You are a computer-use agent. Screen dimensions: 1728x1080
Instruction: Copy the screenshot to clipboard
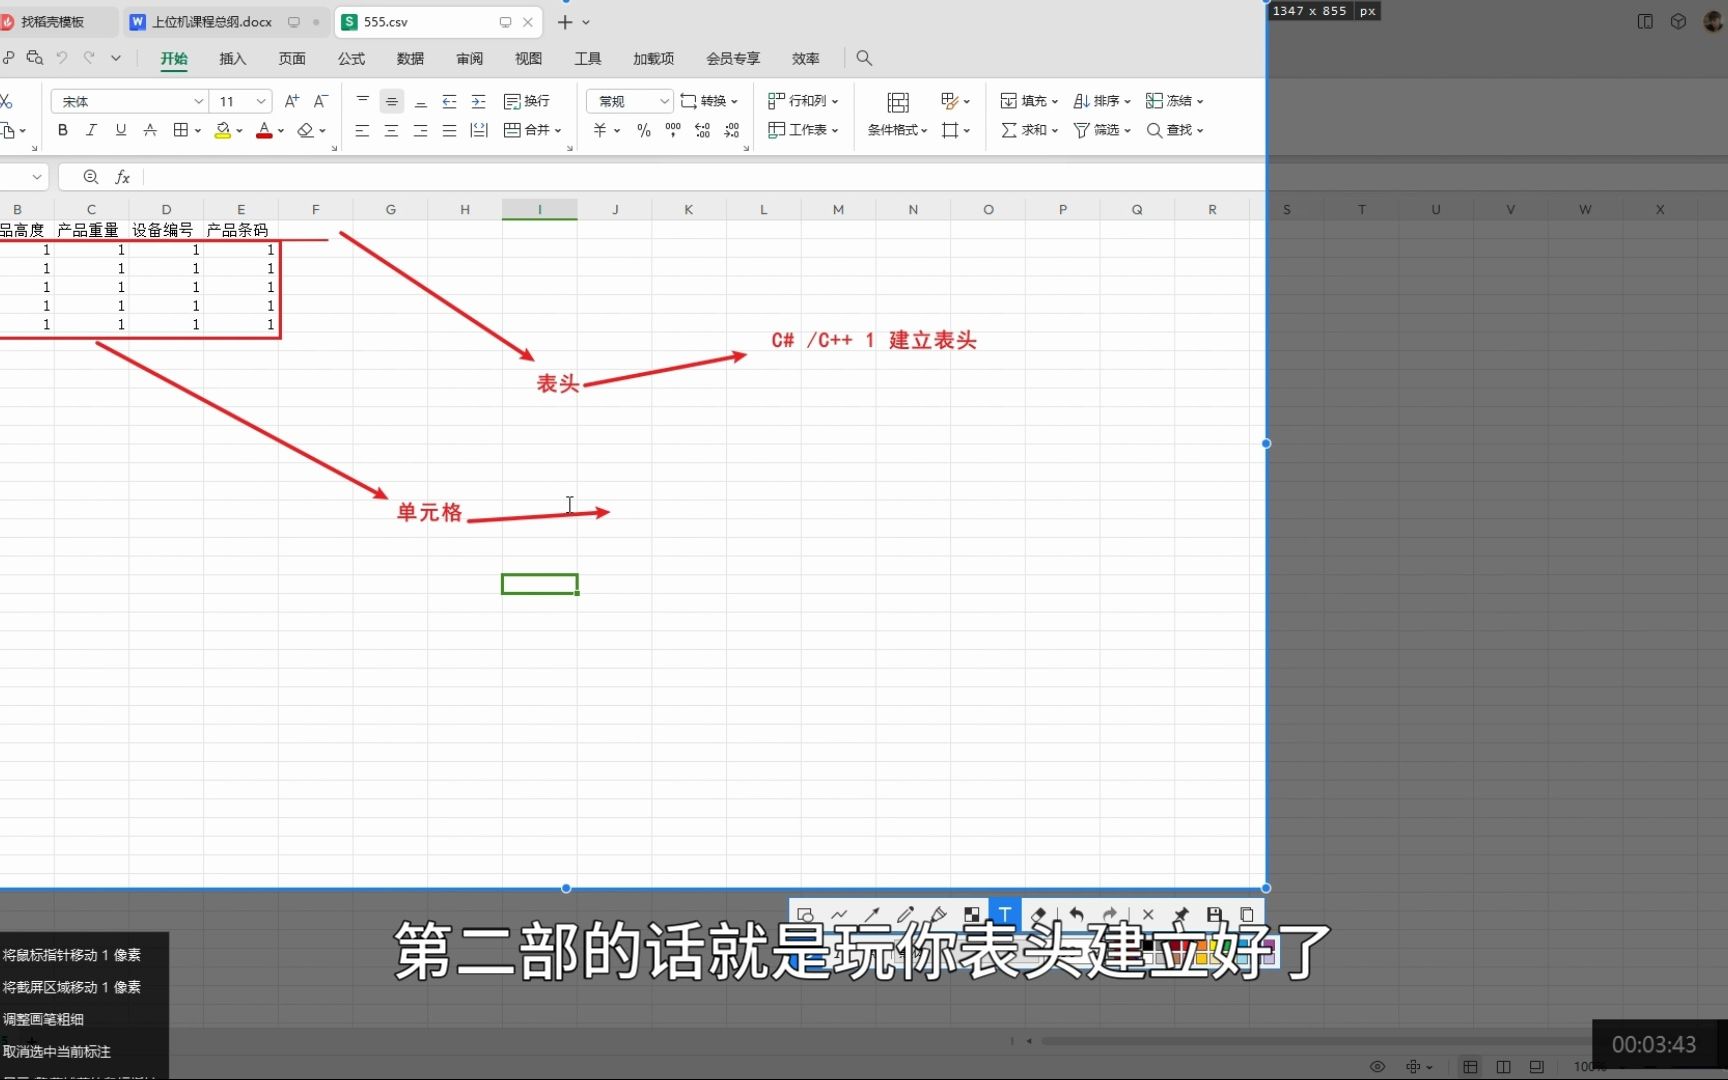coord(1246,914)
